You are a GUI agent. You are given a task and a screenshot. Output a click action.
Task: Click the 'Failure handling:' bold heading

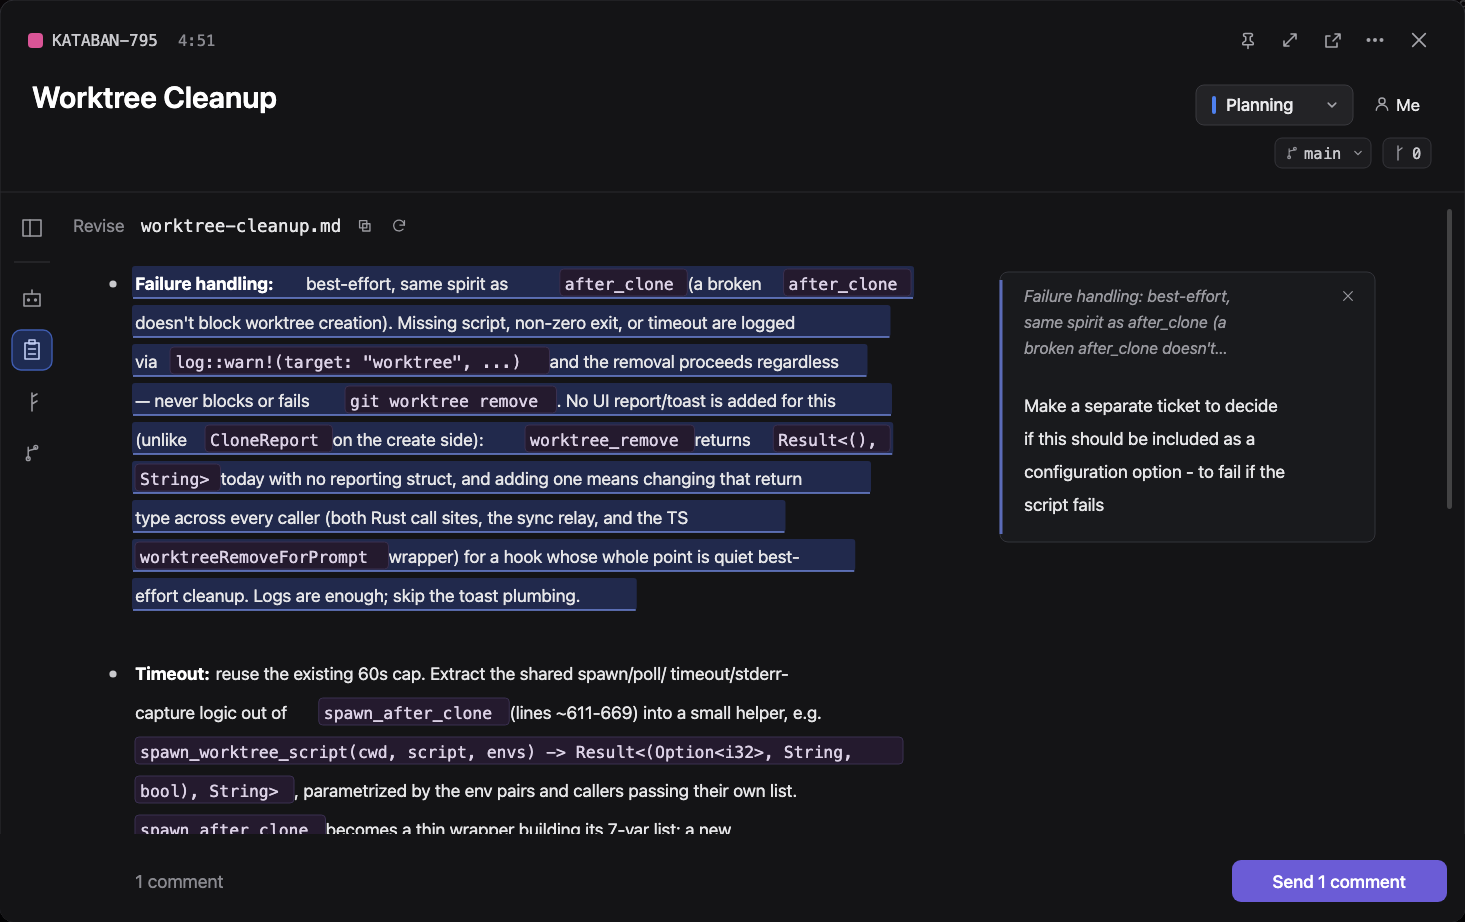[204, 284]
